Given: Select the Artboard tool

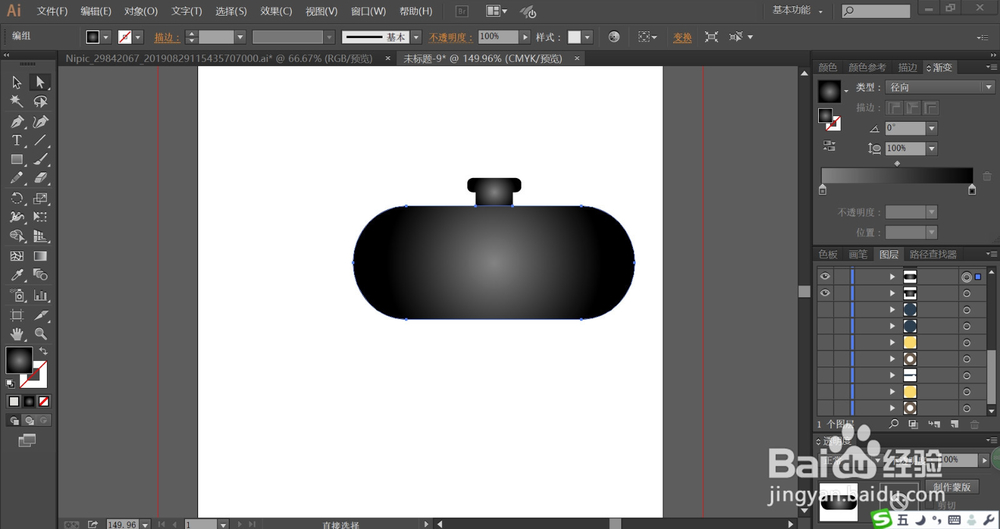Looking at the screenshot, I should point(17,315).
